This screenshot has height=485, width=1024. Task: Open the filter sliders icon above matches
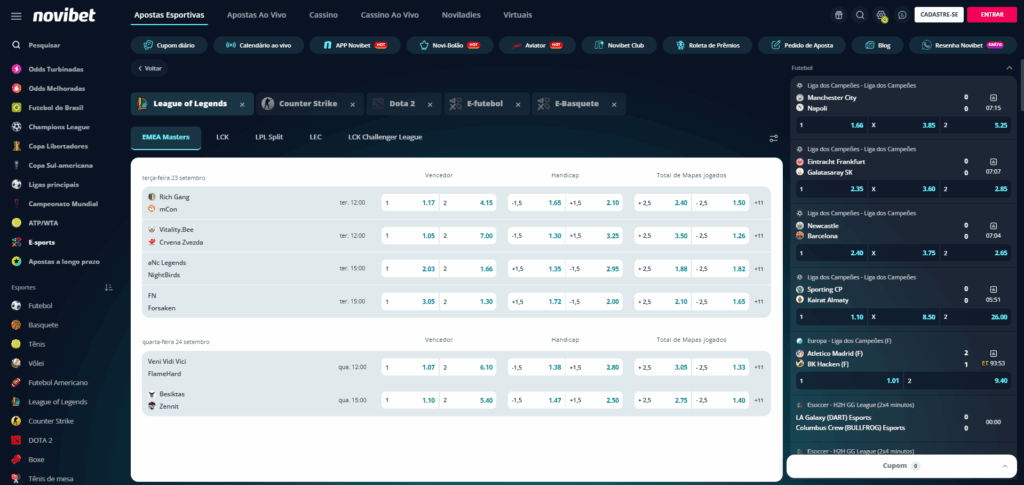773,138
